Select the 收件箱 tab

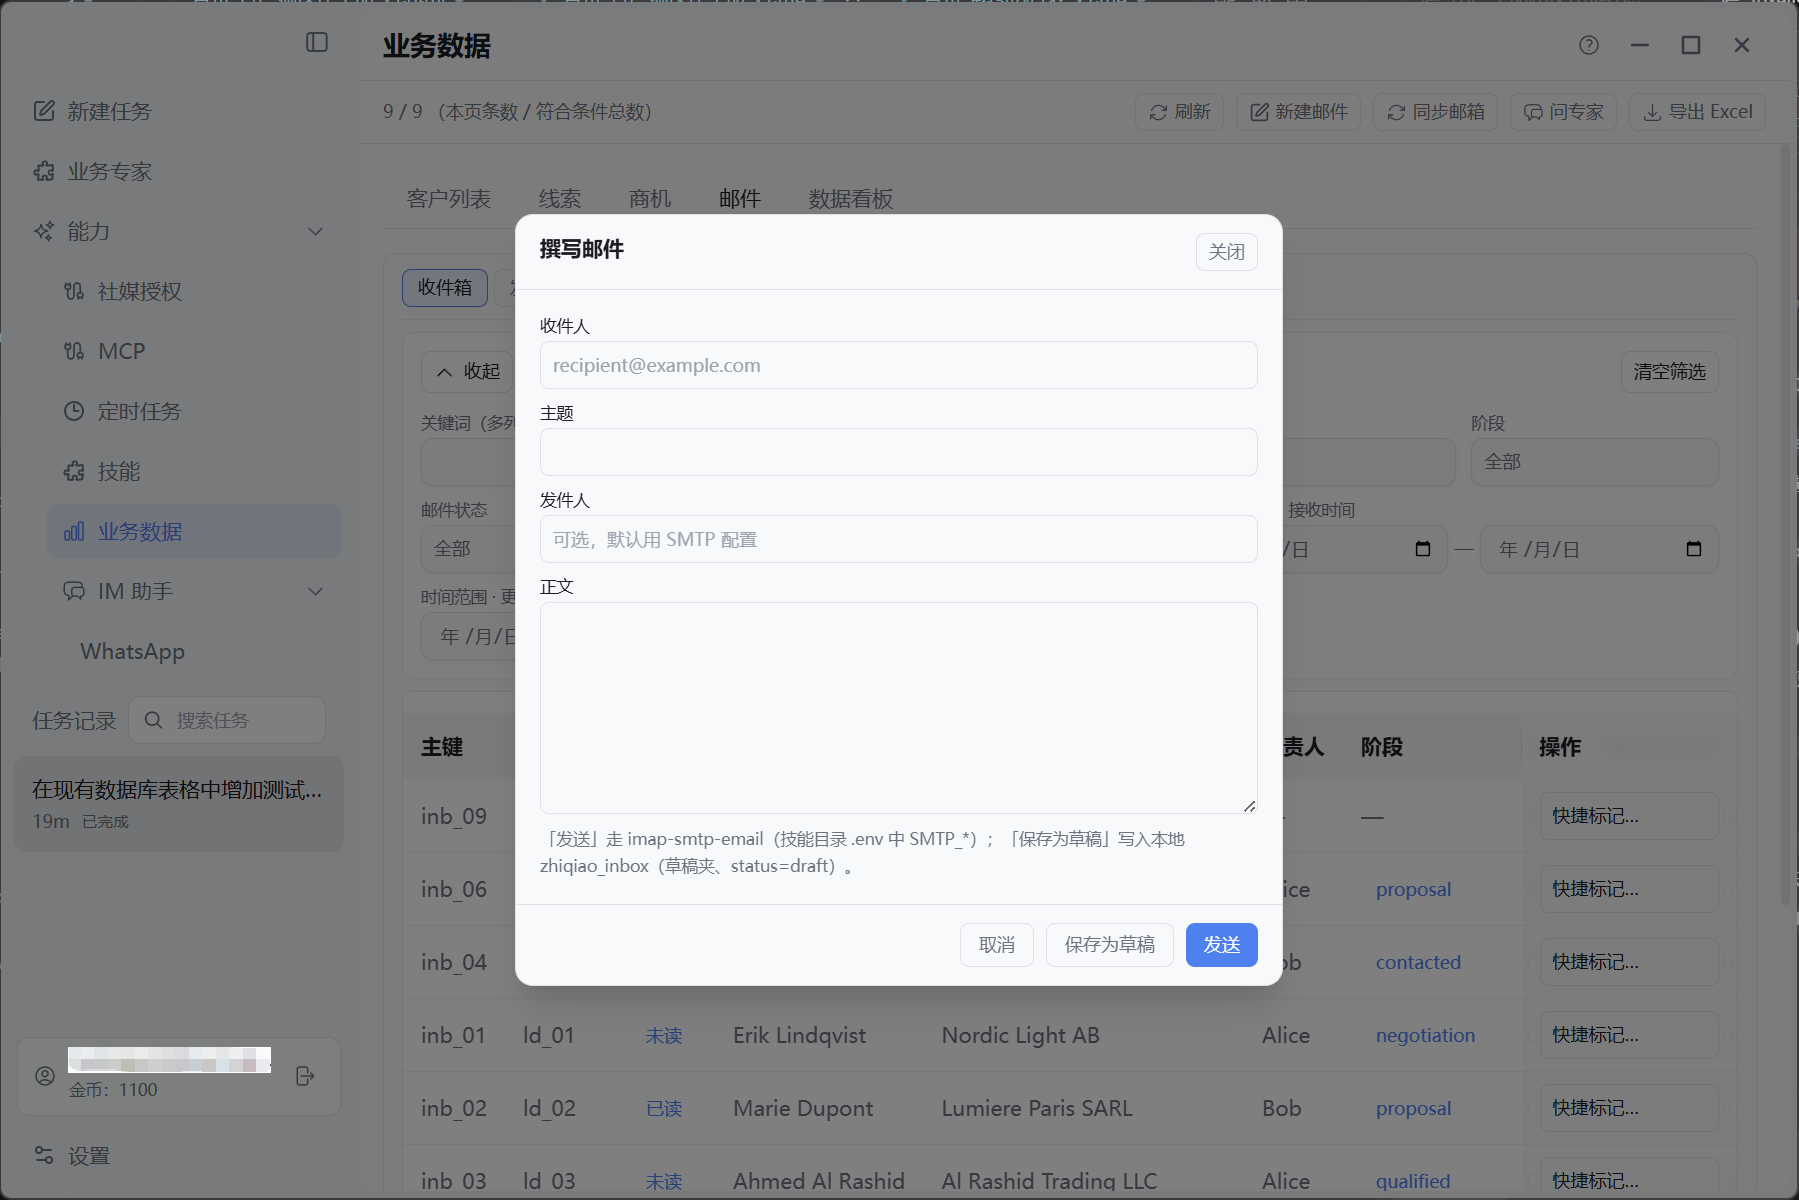[x=445, y=288]
